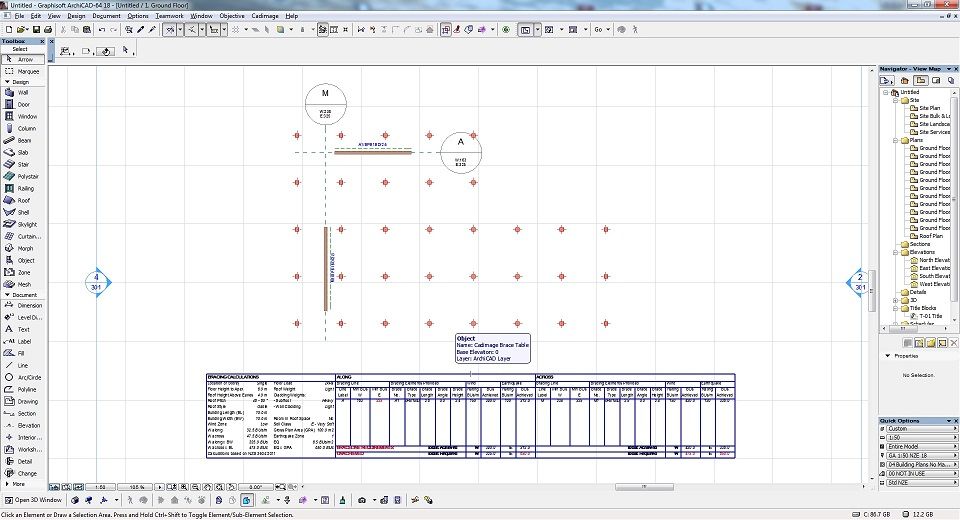The height and width of the screenshot is (520, 960).
Task: Open the Std NZE dropdown
Action: coord(921,483)
